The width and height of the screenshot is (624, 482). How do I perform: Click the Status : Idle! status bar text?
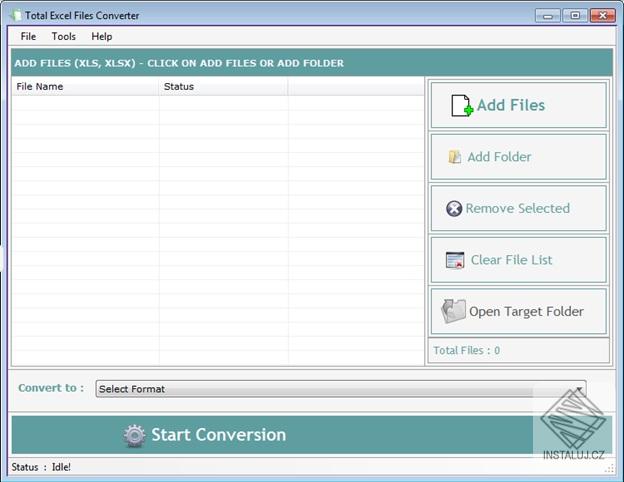click(x=41, y=467)
